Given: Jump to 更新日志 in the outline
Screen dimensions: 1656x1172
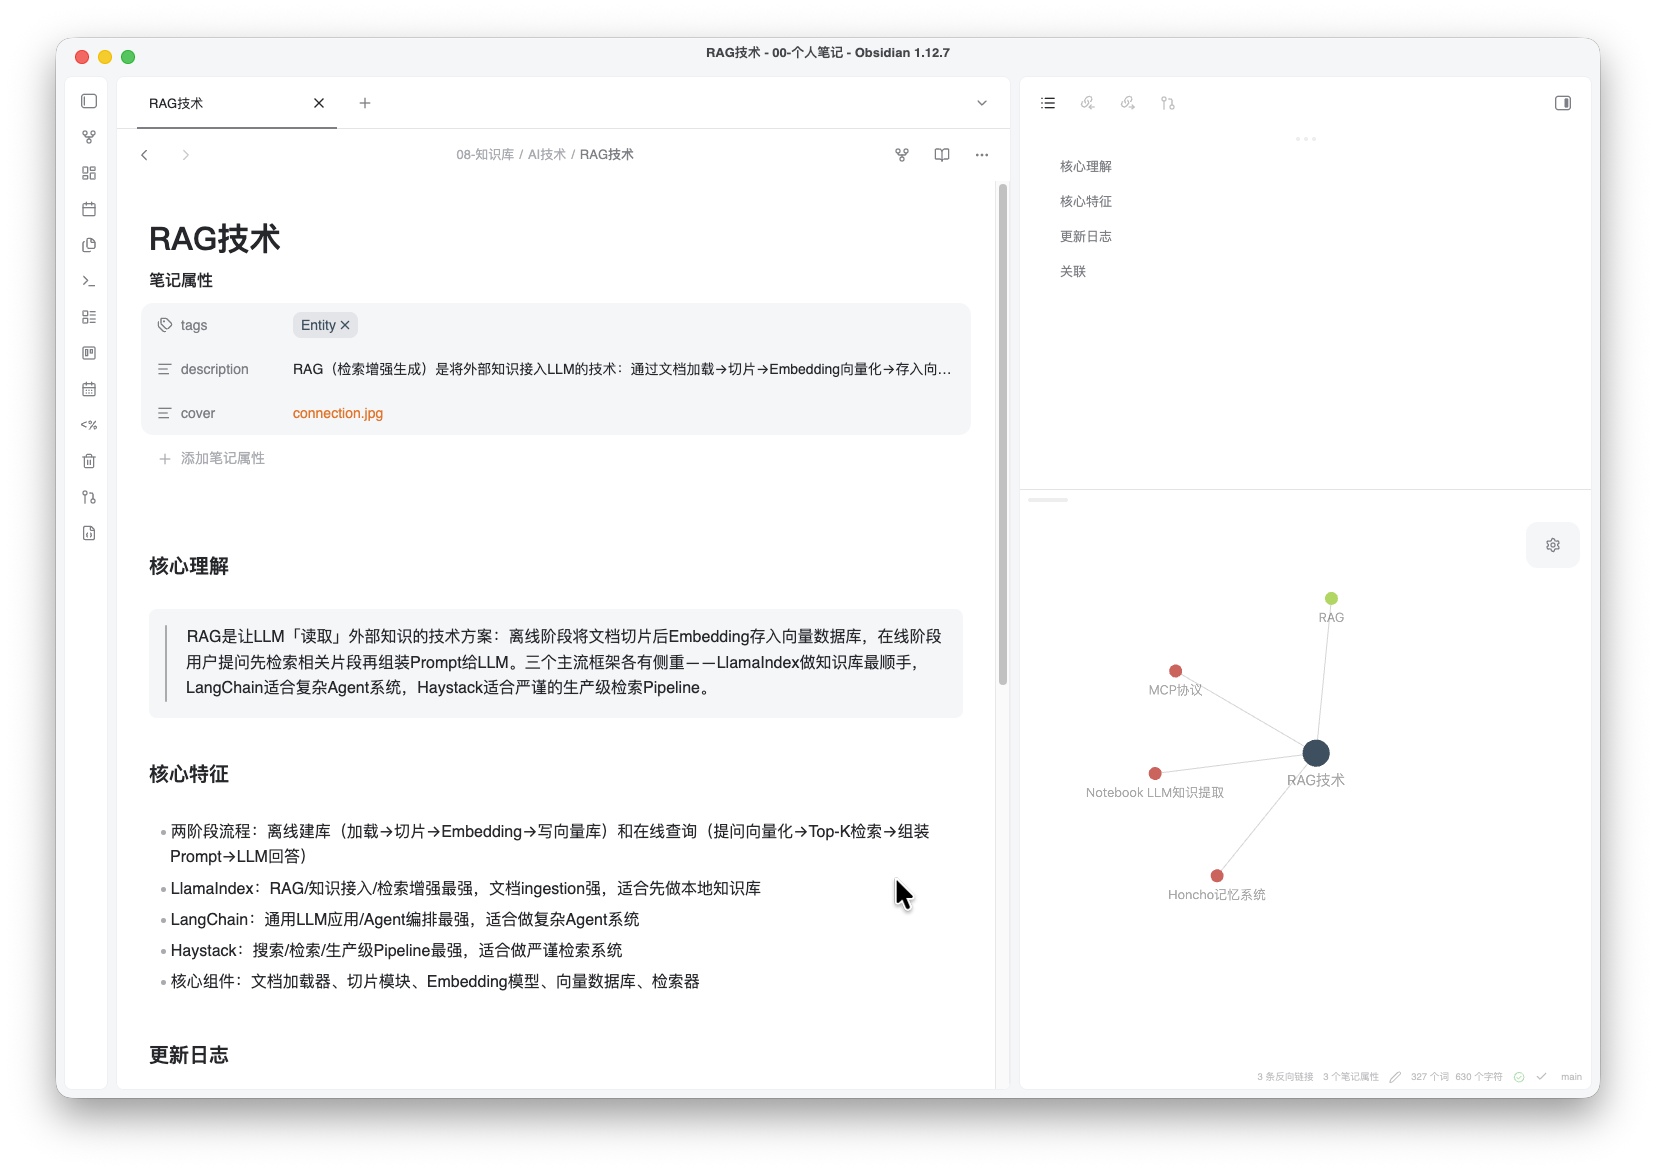Looking at the screenshot, I should pyautogui.click(x=1086, y=236).
